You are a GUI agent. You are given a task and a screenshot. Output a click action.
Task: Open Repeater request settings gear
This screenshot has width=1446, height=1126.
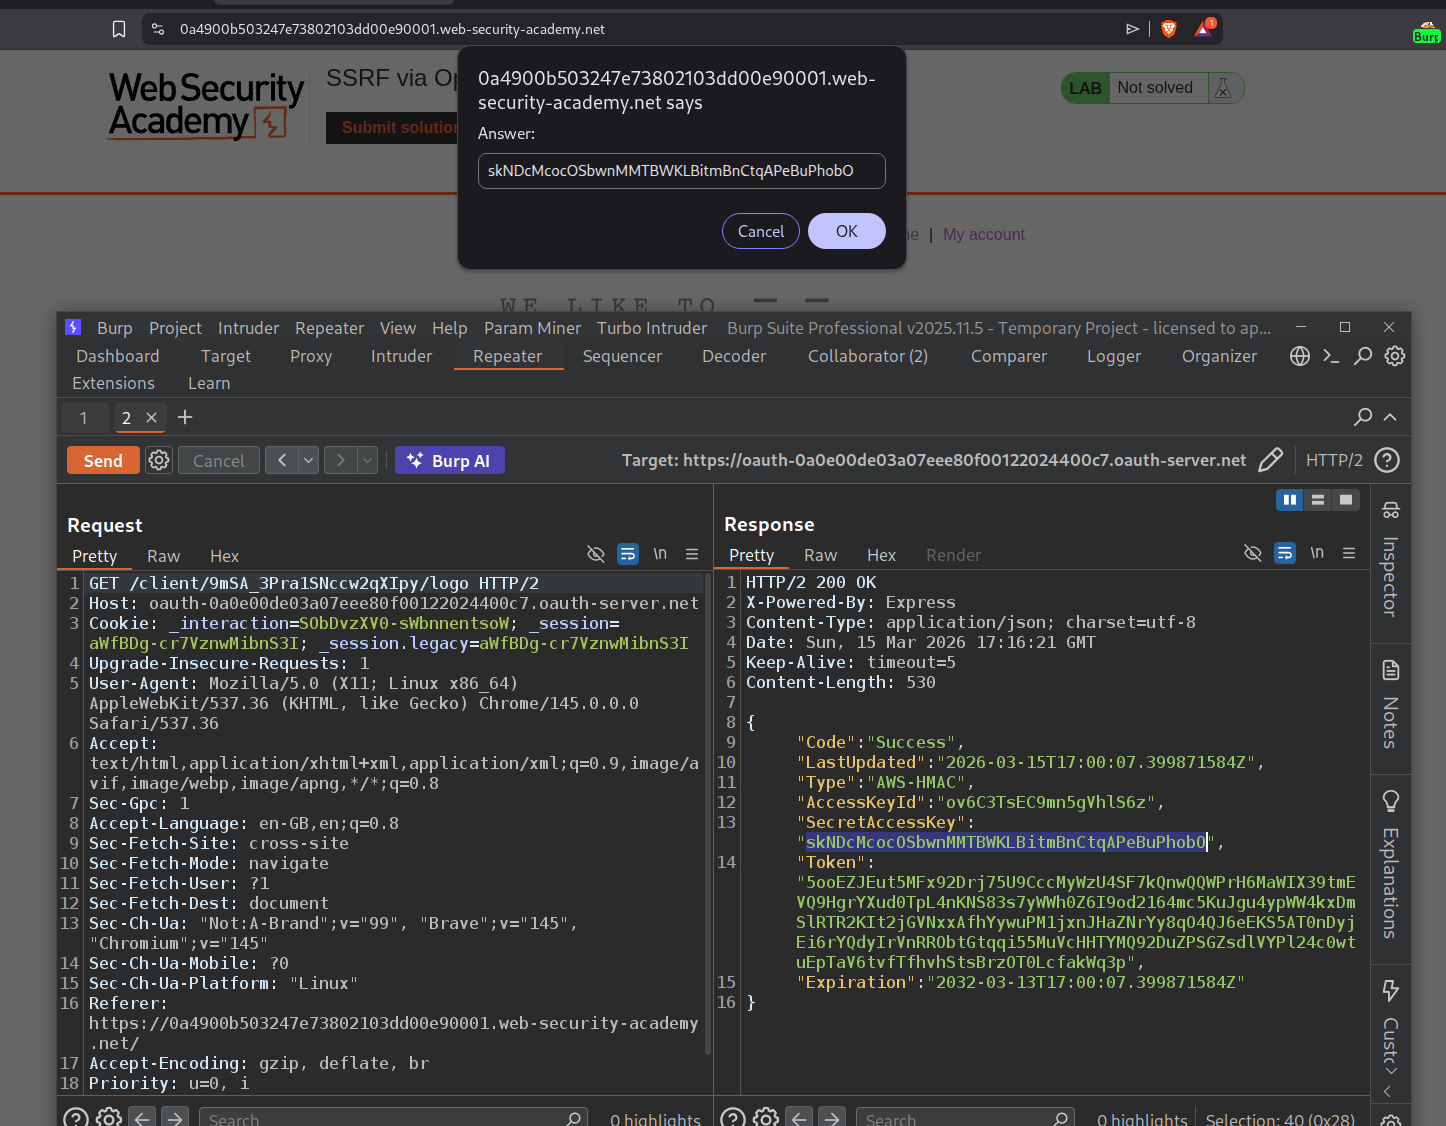pyautogui.click(x=159, y=460)
